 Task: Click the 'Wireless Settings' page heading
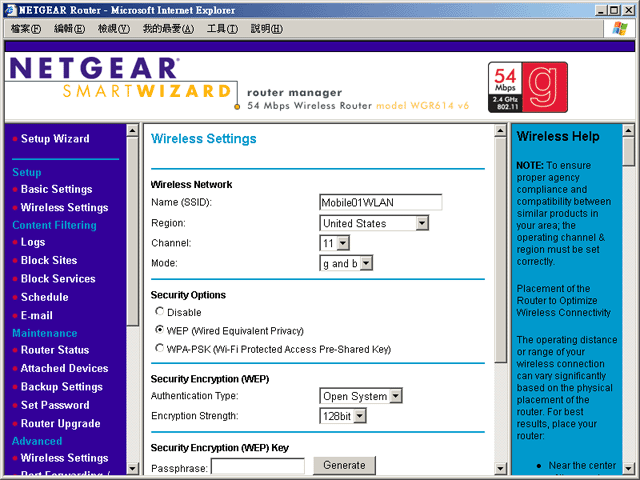pyautogui.click(x=204, y=139)
